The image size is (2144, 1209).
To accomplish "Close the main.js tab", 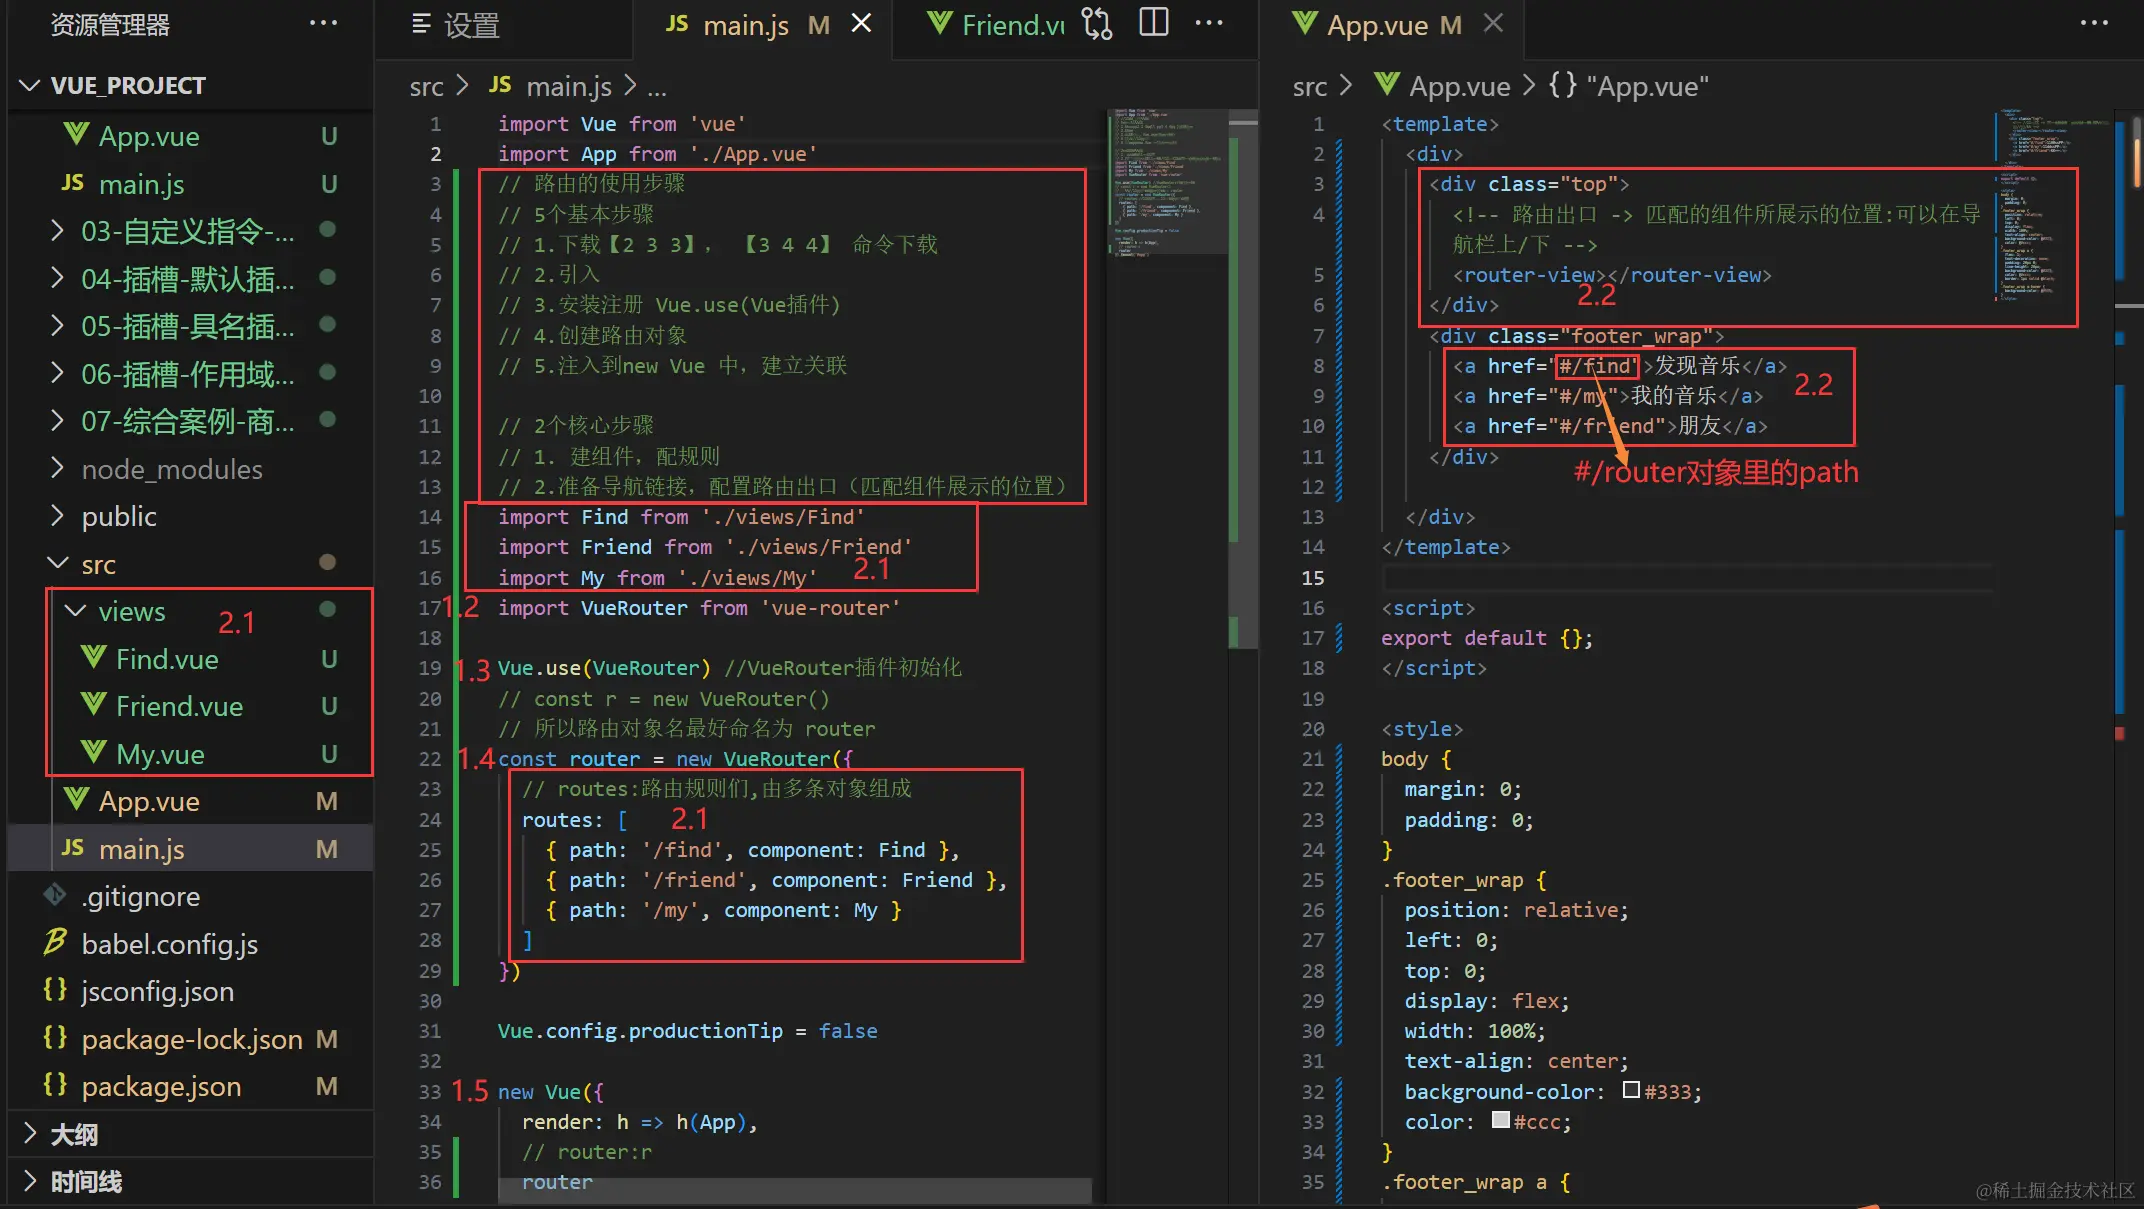I will click(861, 23).
